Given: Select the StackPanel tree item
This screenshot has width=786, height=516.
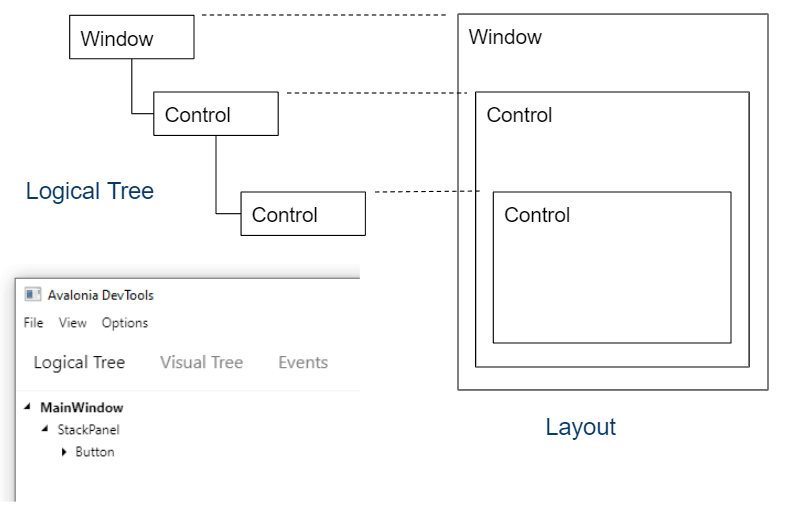Looking at the screenshot, I should [89, 430].
